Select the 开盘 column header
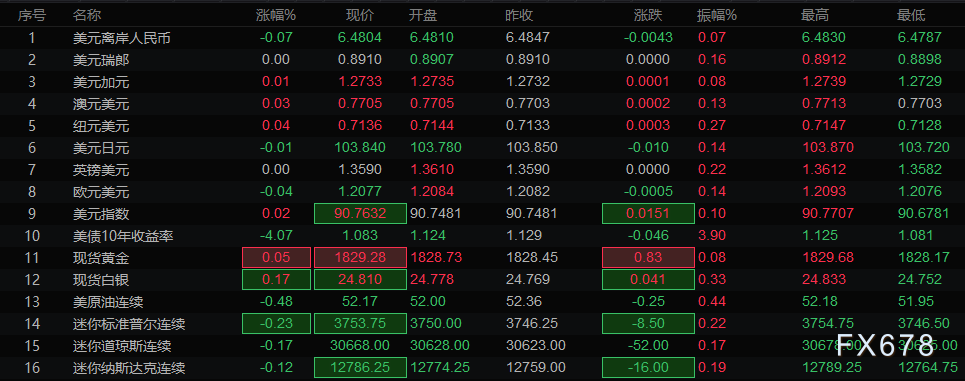Image resolution: width=965 pixels, height=381 pixels. coord(423,15)
